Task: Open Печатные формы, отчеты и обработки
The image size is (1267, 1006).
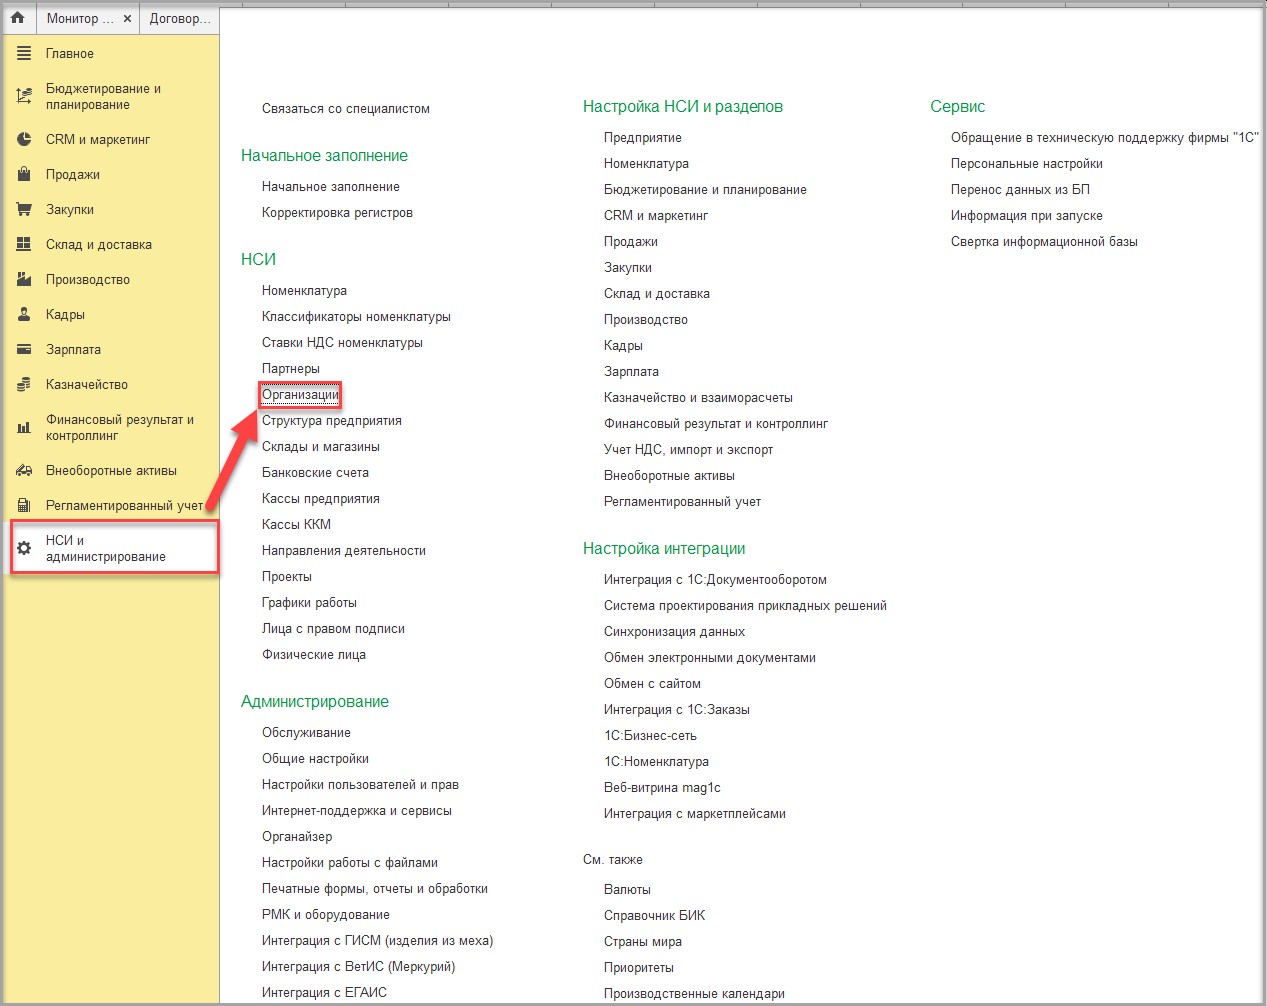Action: (375, 888)
